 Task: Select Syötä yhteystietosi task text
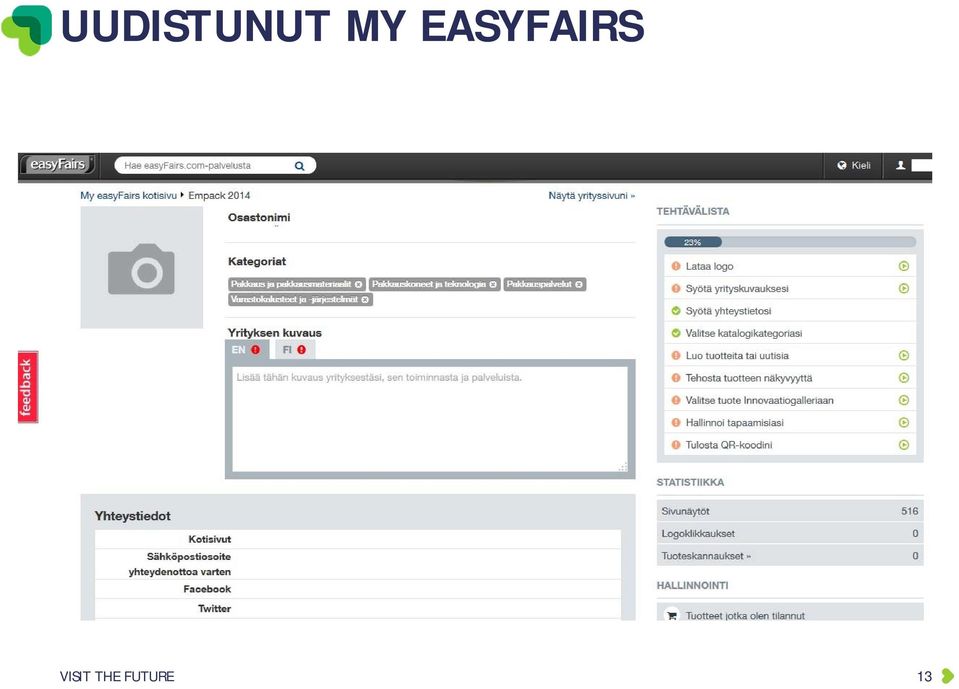728,311
